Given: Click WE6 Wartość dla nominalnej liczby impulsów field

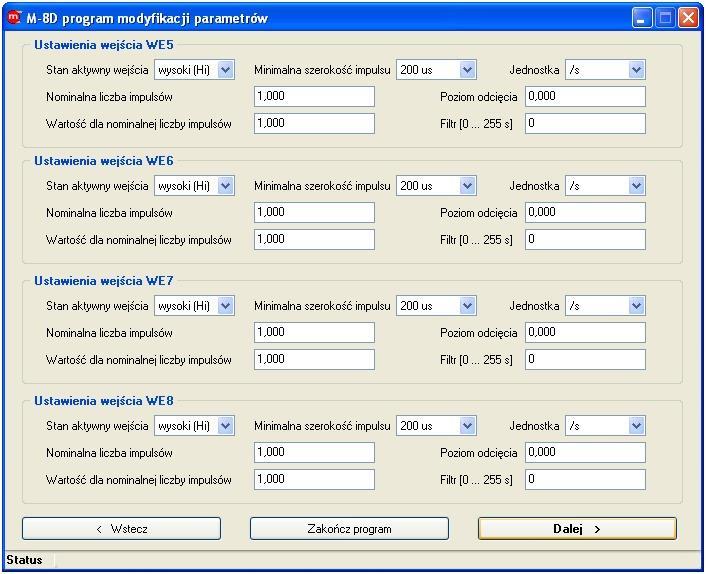Looking at the screenshot, I should coord(314,240).
